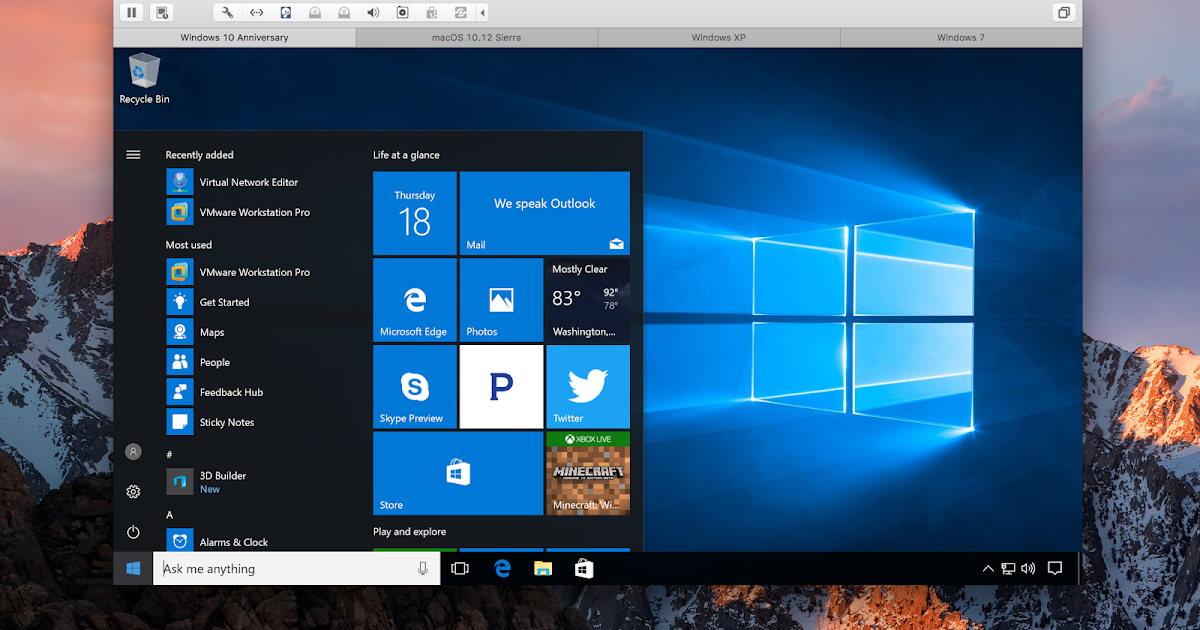This screenshot has width=1200, height=630.
Task: Show hidden tray icons chevron
Action: coord(988,568)
